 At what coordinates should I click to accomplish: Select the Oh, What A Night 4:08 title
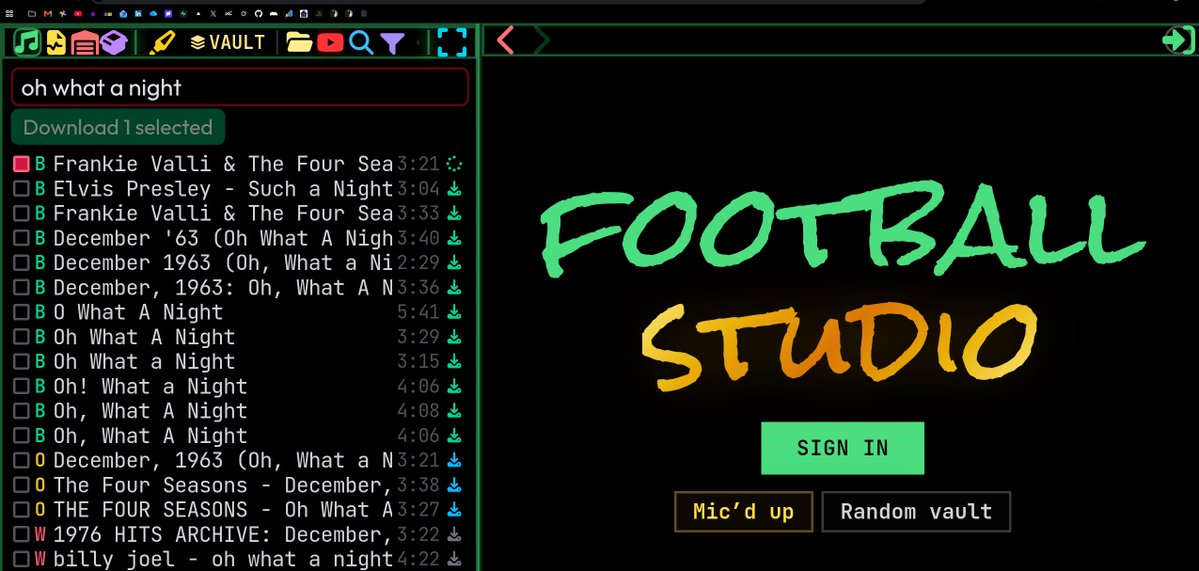pyautogui.click(x=150, y=410)
